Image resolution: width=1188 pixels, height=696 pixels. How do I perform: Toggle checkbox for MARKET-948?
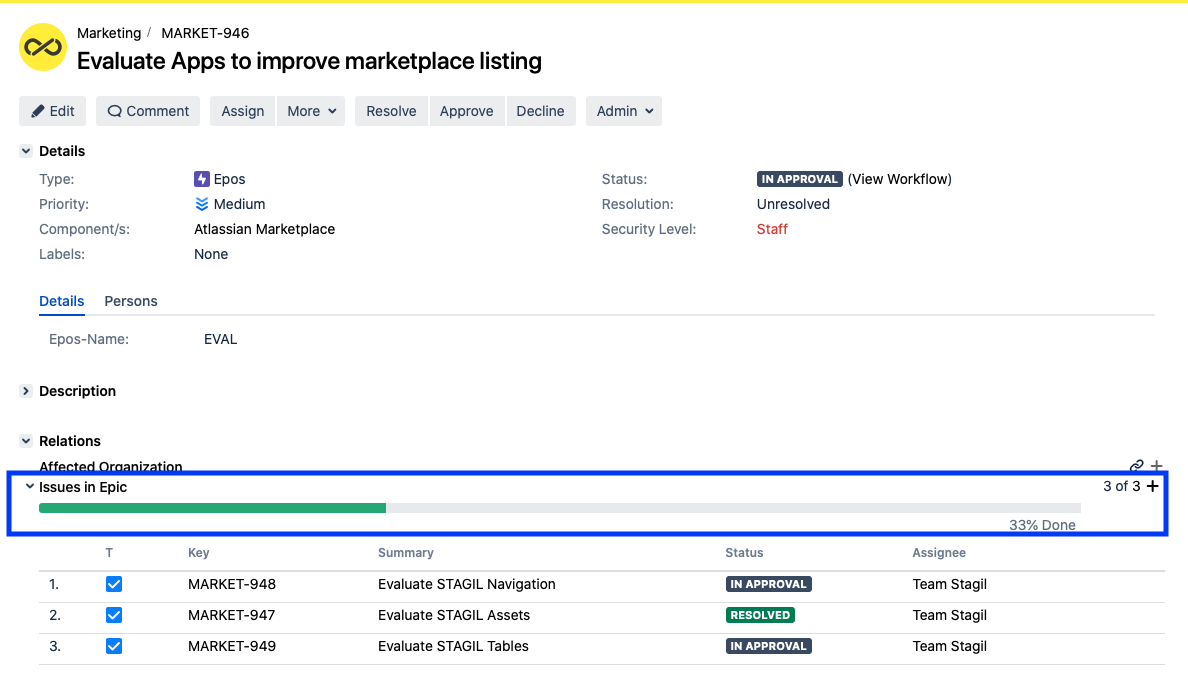[114, 585]
